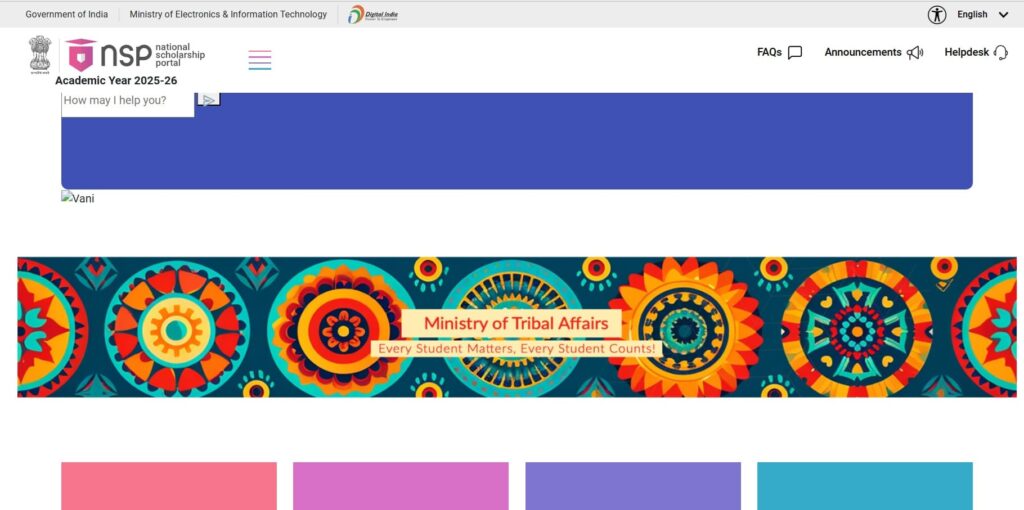This screenshot has height=510, width=1024.
Task: Open the teal card at the bottom
Action: [865, 486]
